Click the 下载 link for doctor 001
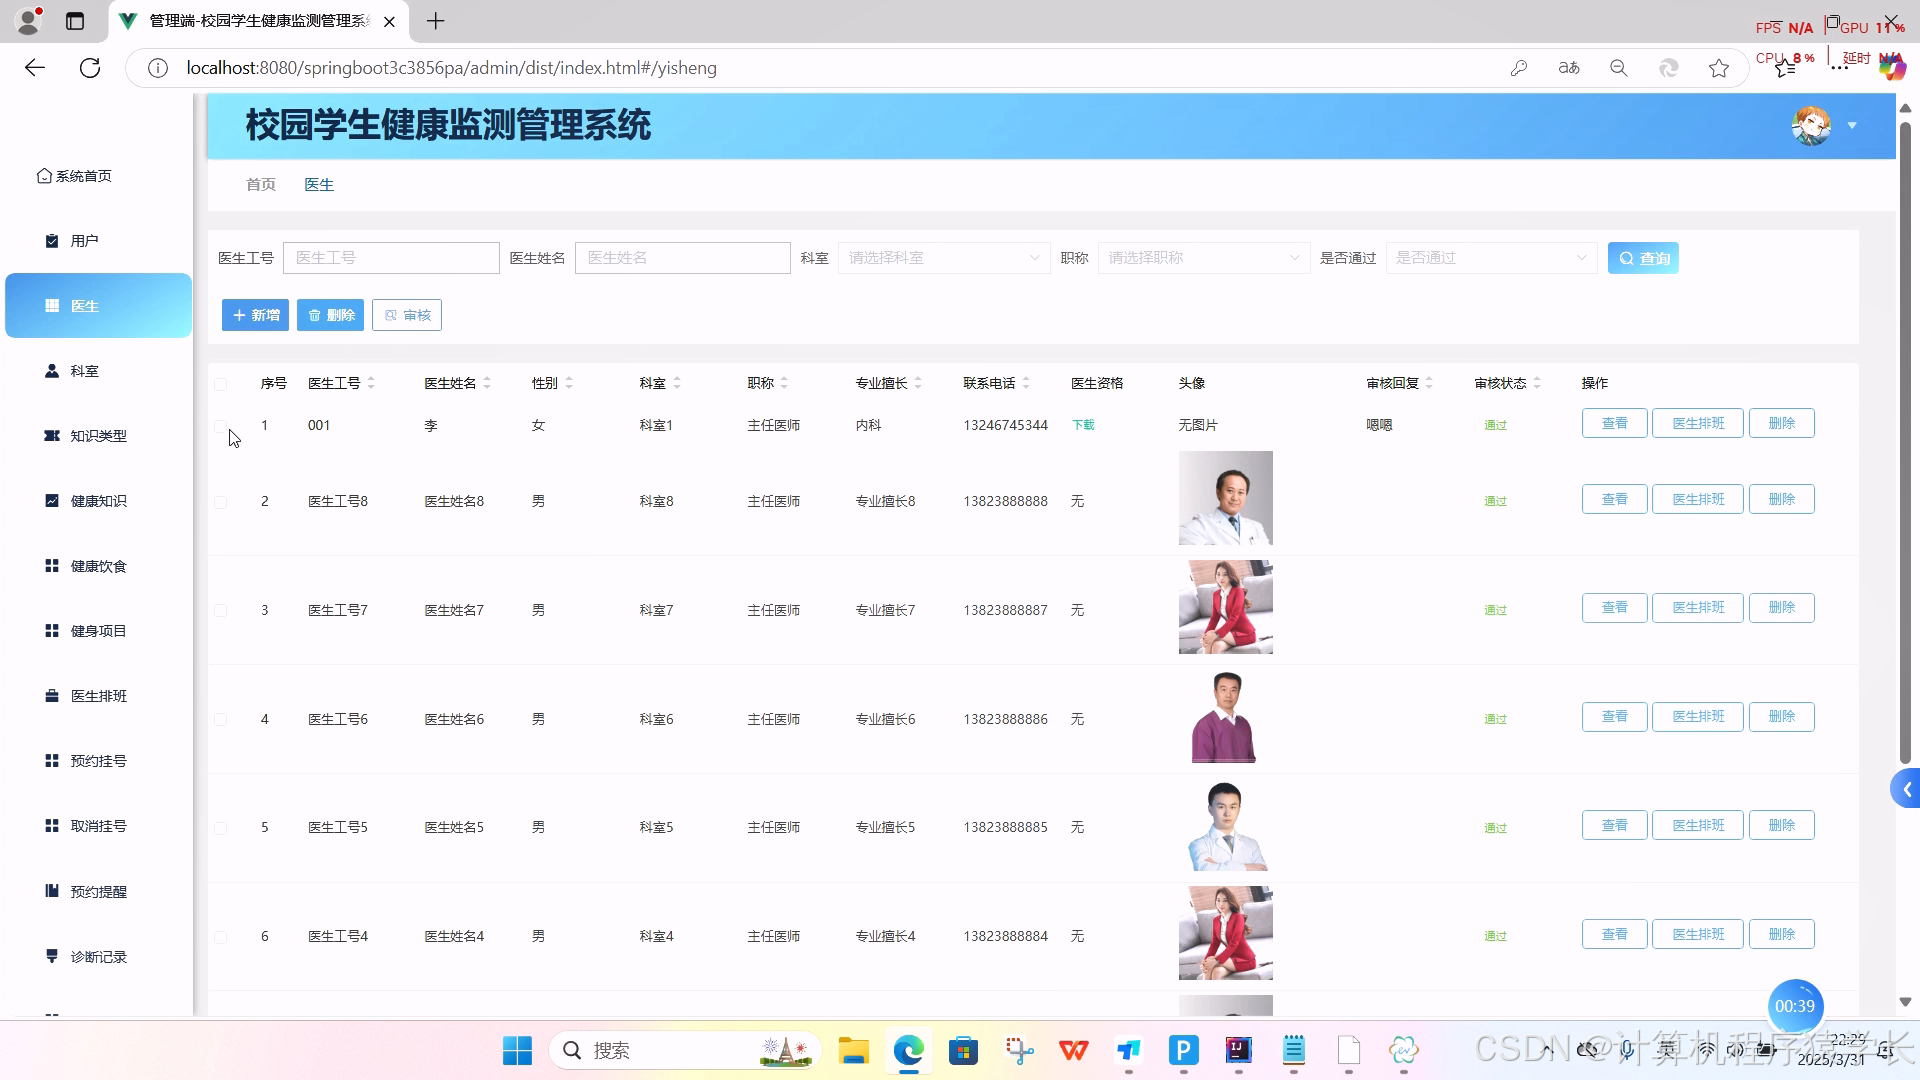The height and width of the screenshot is (1080, 1920). pyautogui.click(x=1081, y=424)
